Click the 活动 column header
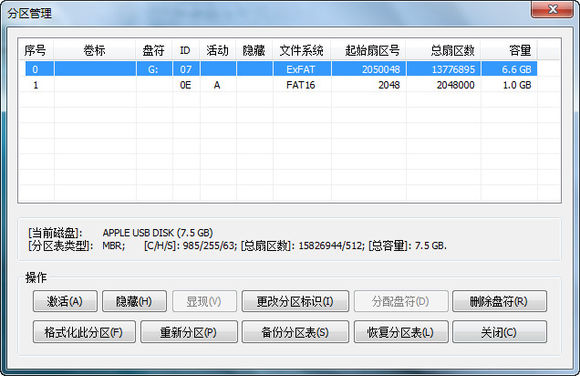This screenshot has height=376, width=580. coord(218,50)
